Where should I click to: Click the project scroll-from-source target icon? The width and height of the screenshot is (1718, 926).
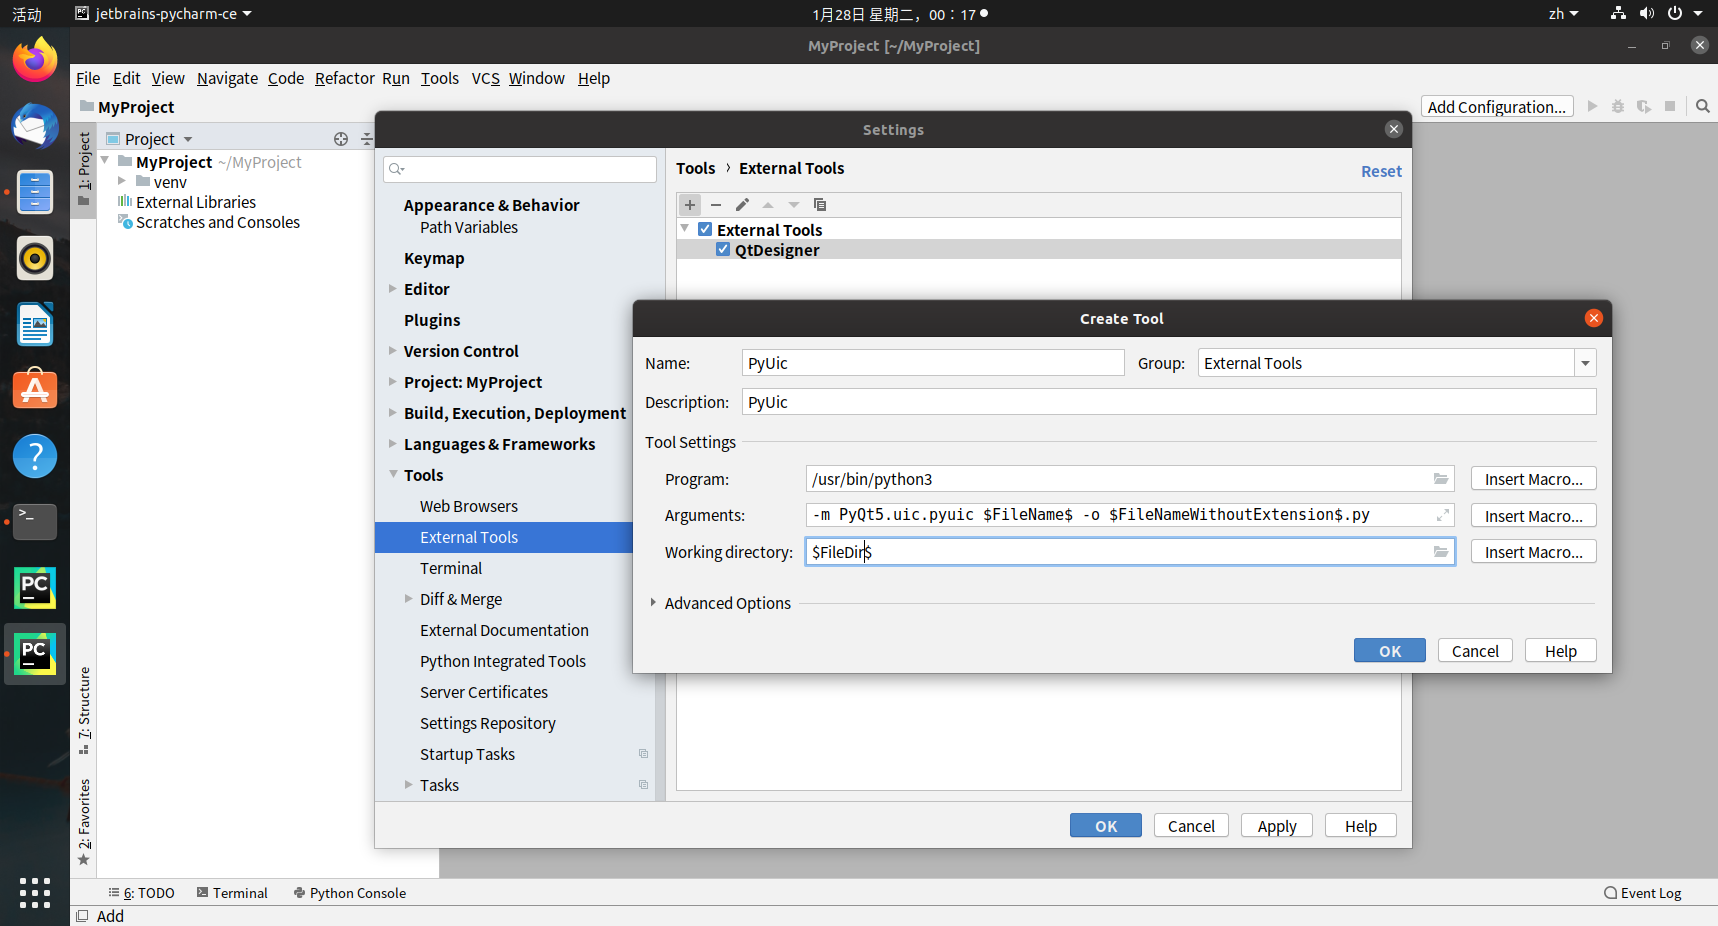click(341, 139)
